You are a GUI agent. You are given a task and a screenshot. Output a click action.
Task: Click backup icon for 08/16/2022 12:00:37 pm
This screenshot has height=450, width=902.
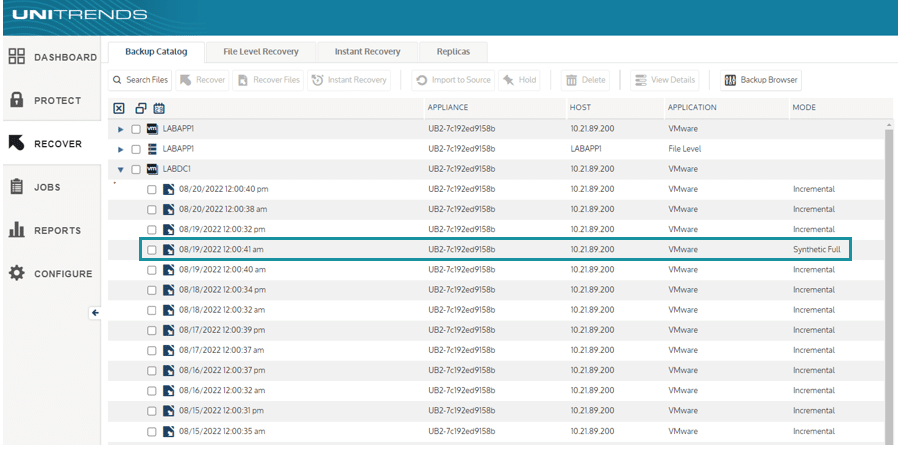168,371
